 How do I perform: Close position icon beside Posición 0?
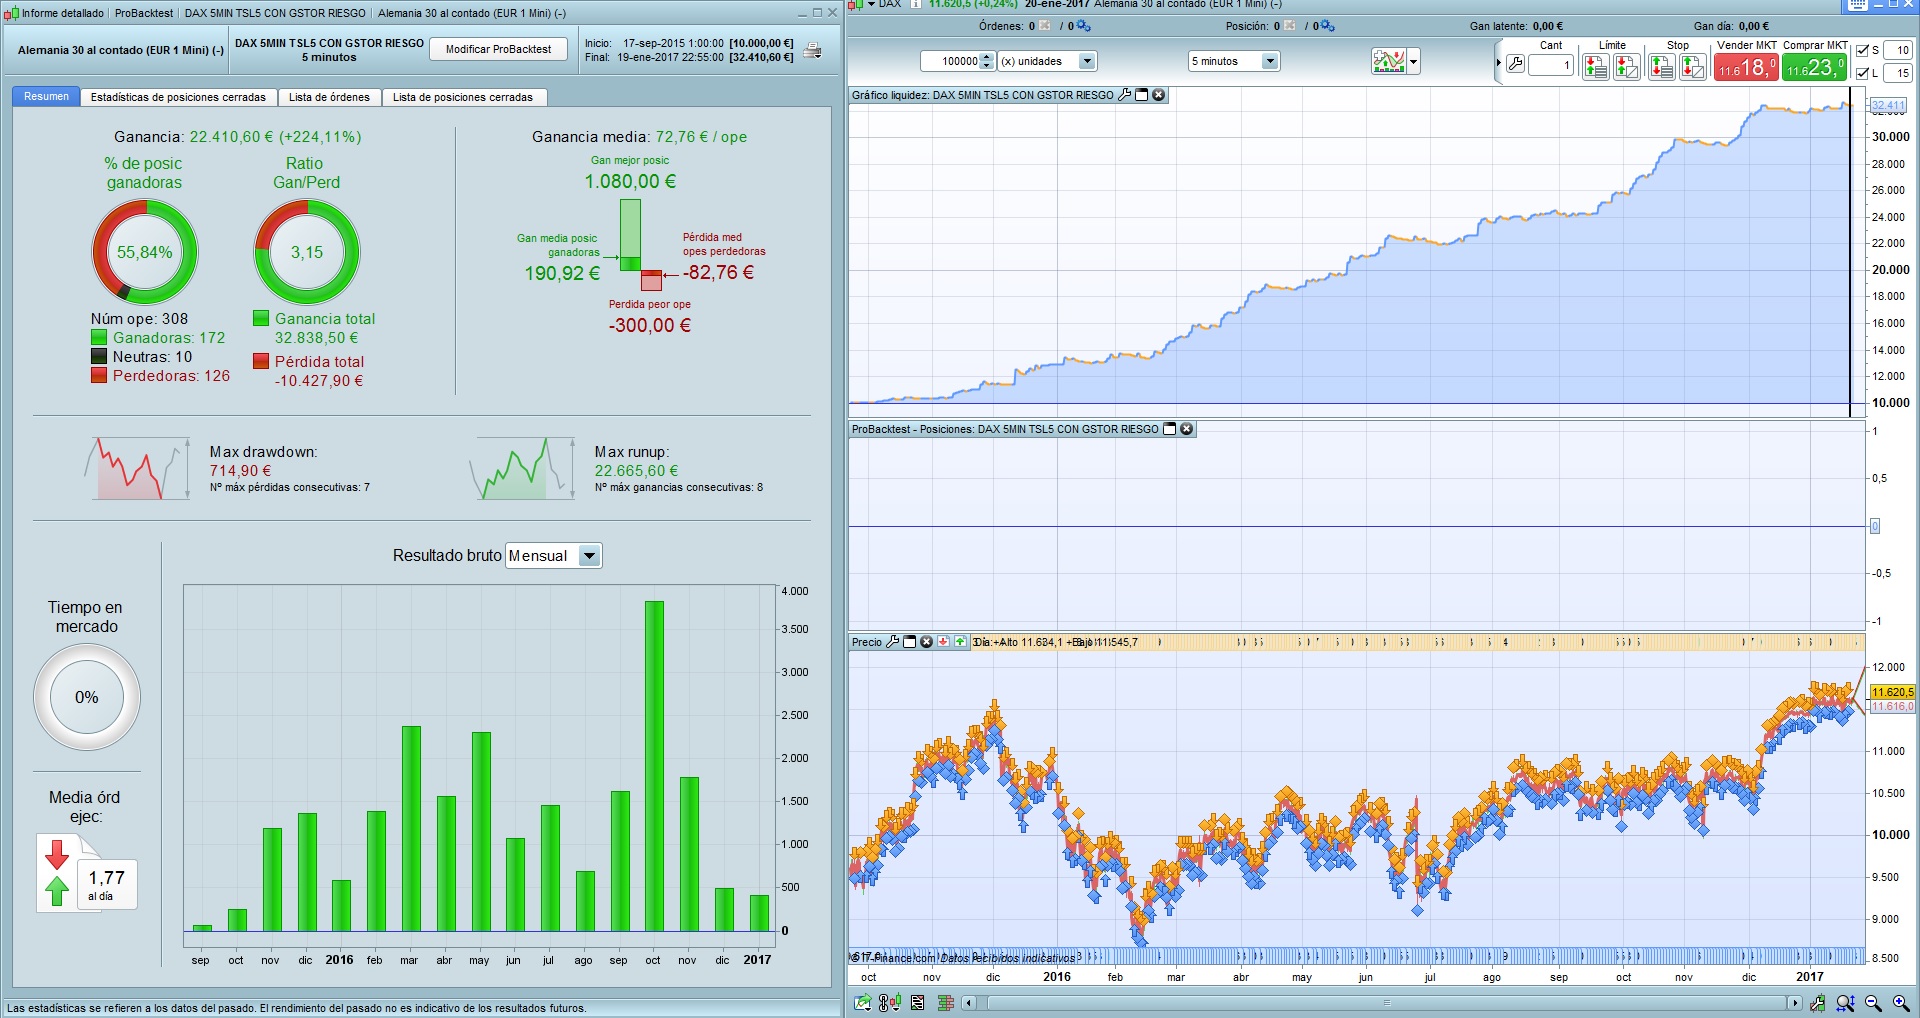(1290, 26)
